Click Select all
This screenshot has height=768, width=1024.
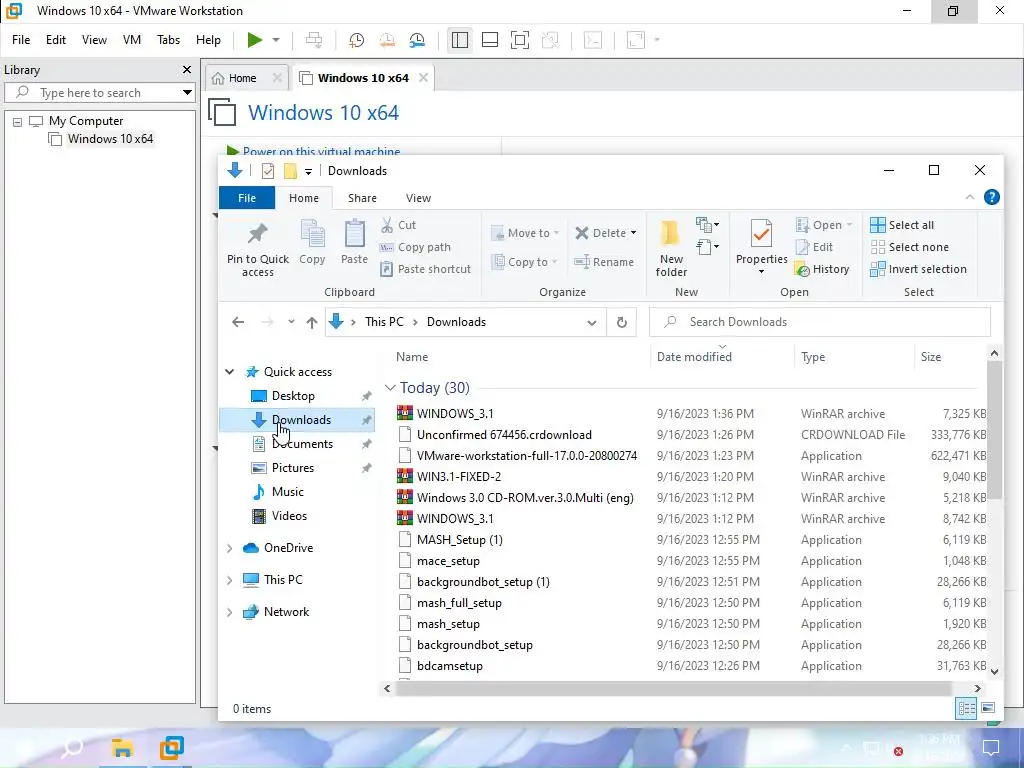902,225
